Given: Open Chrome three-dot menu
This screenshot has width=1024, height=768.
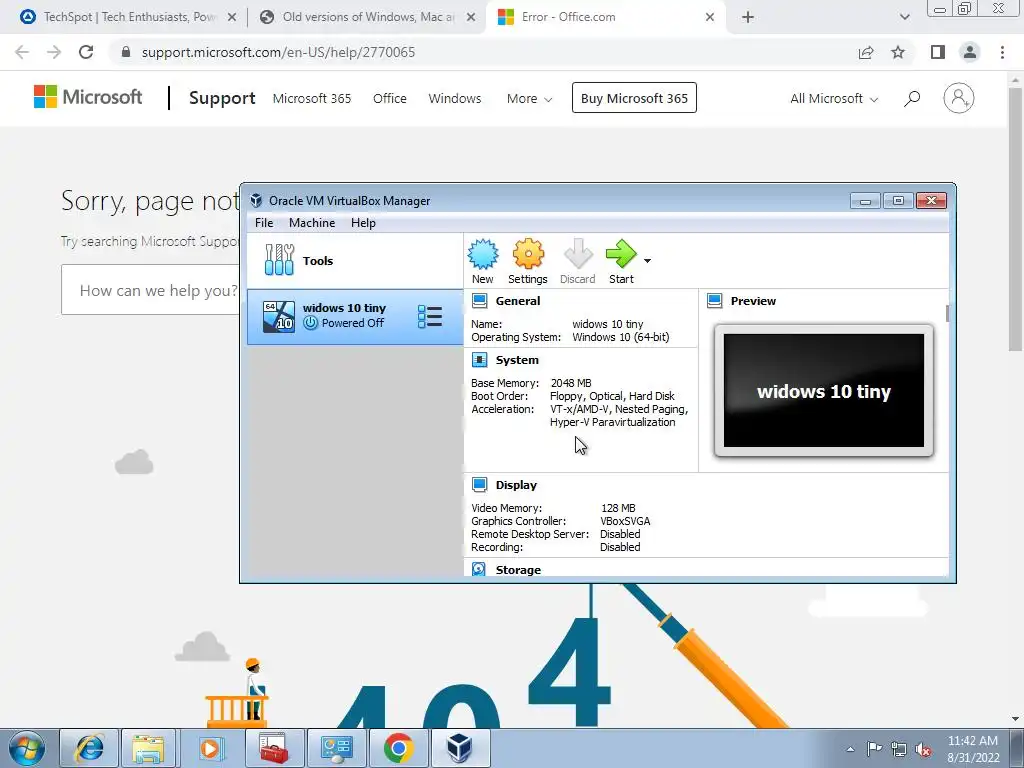Looking at the screenshot, I should [x=1002, y=52].
